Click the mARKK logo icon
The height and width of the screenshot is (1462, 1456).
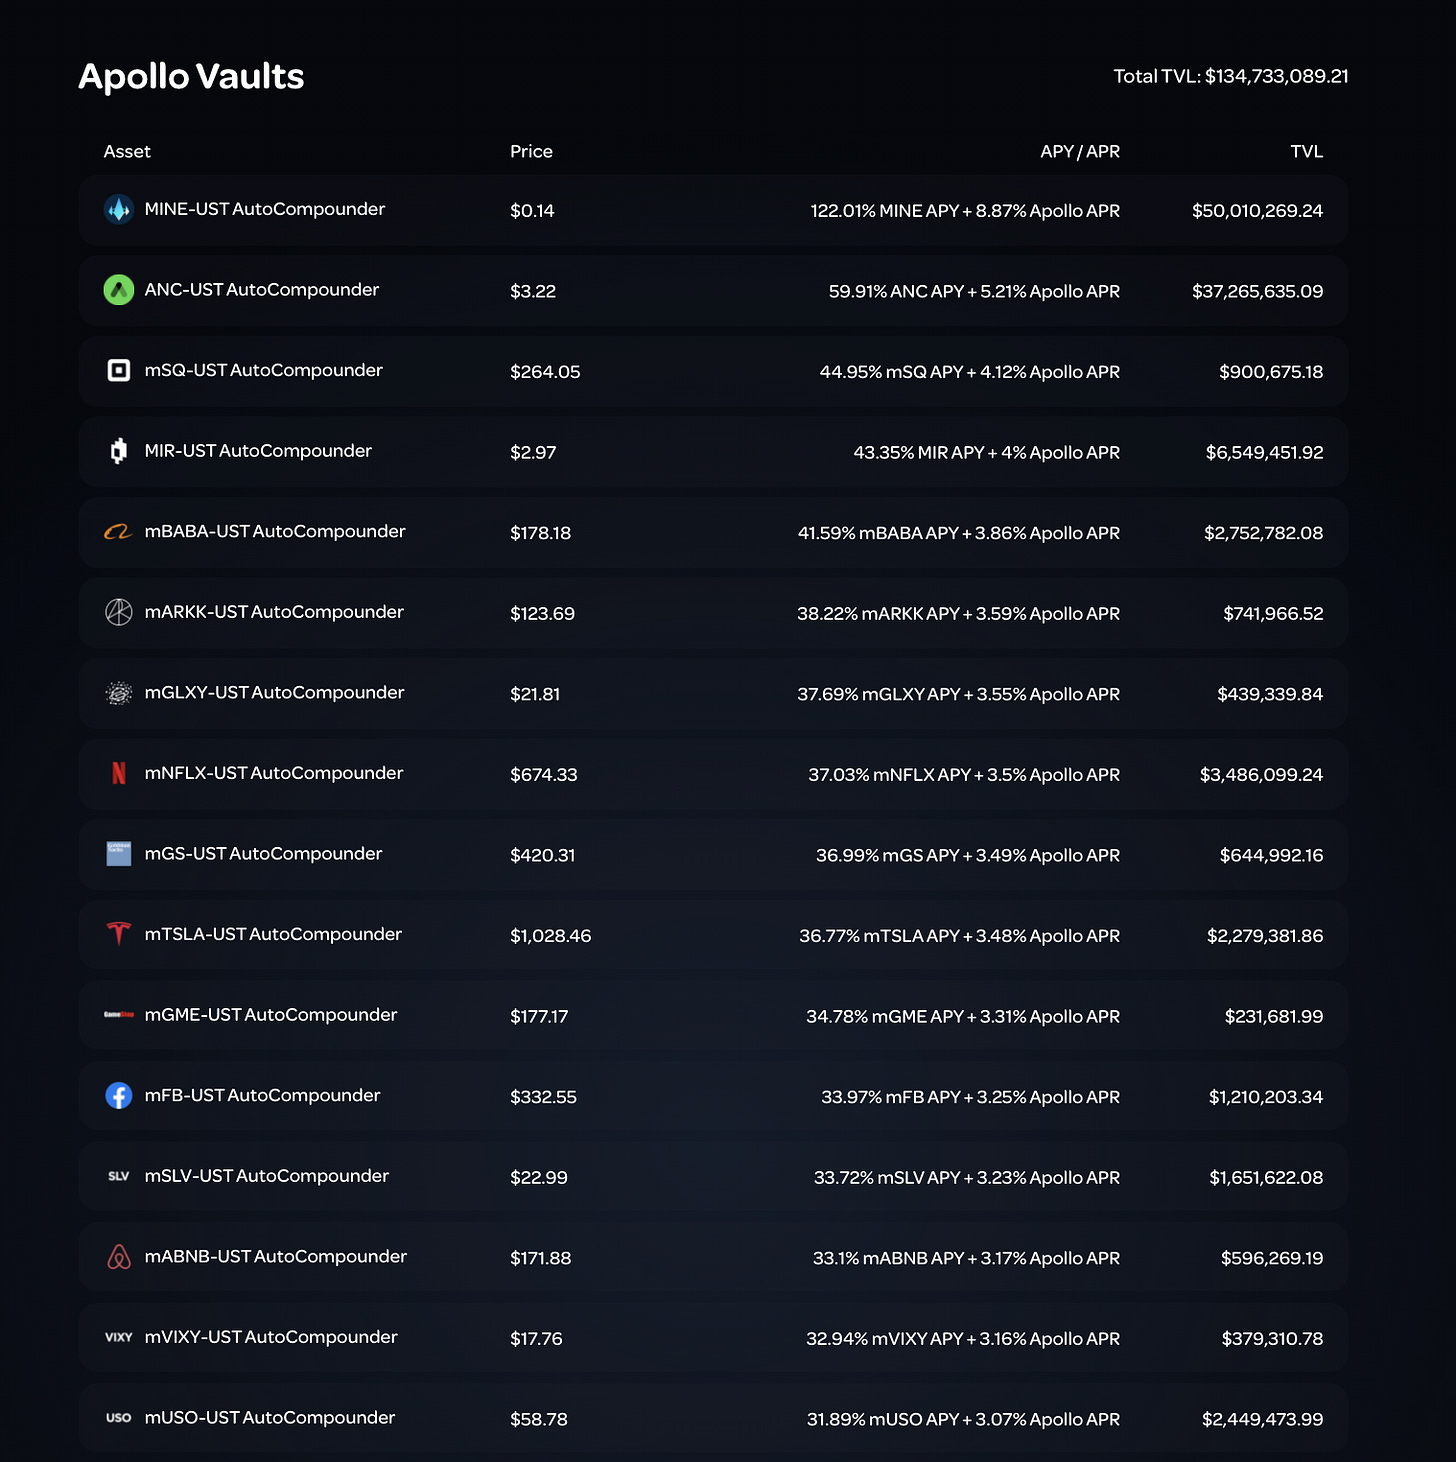(x=119, y=612)
